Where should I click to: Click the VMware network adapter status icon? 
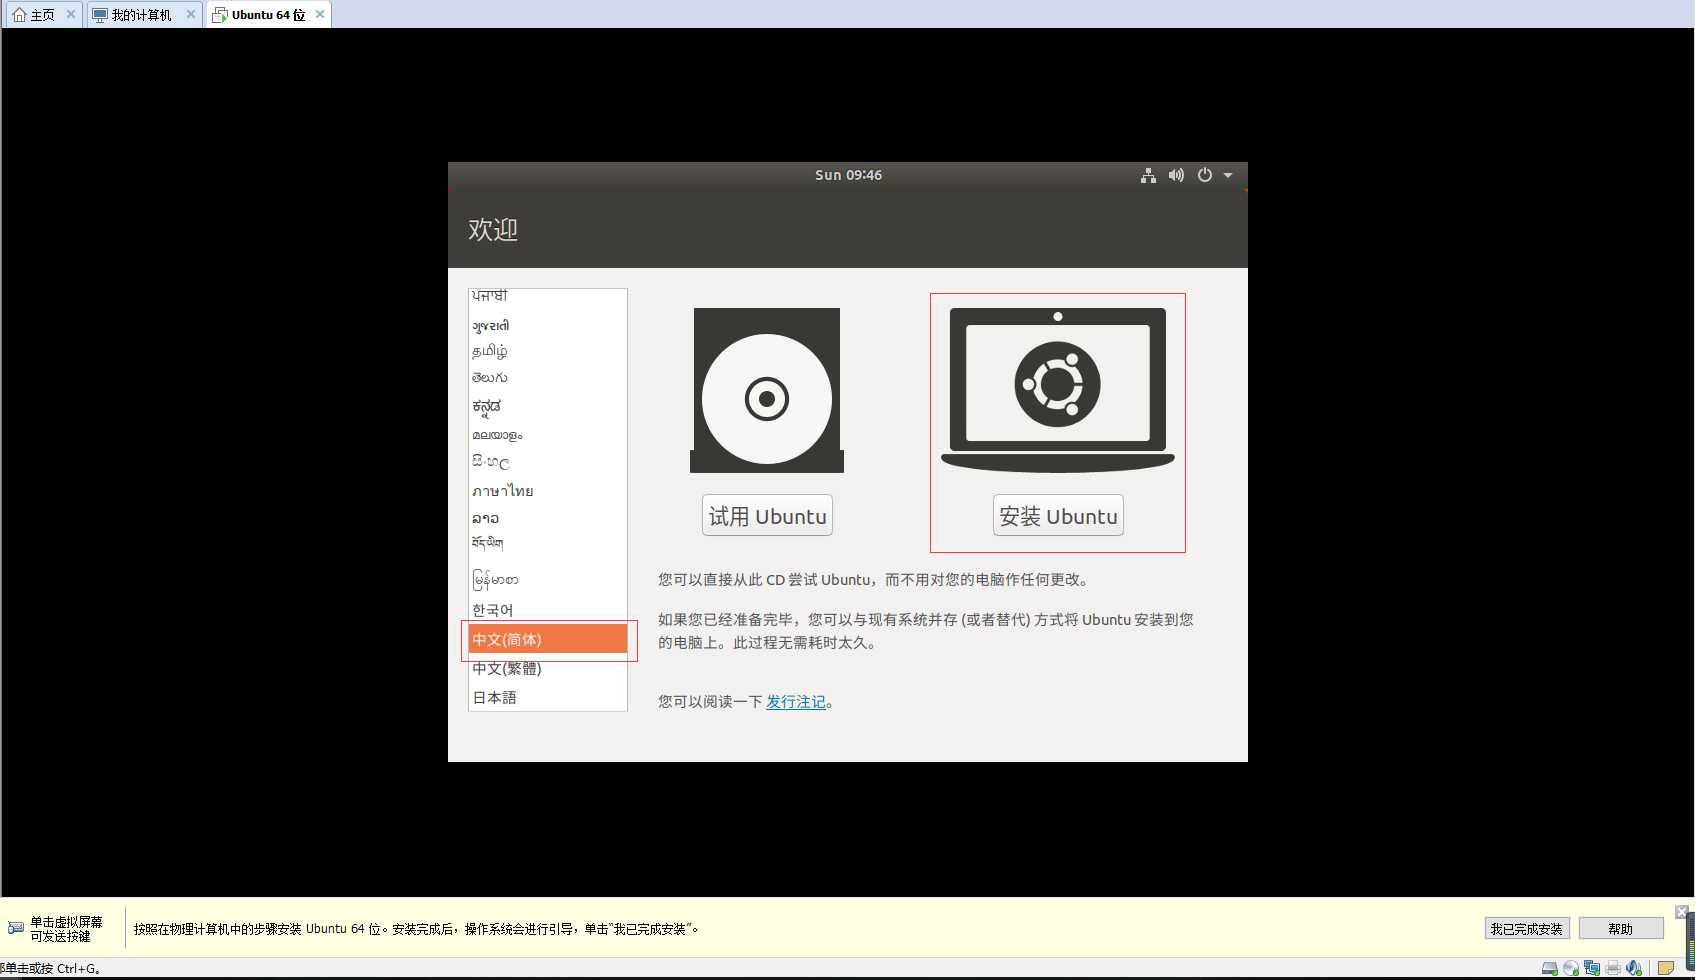pyautogui.click(x=1592, y=968)
